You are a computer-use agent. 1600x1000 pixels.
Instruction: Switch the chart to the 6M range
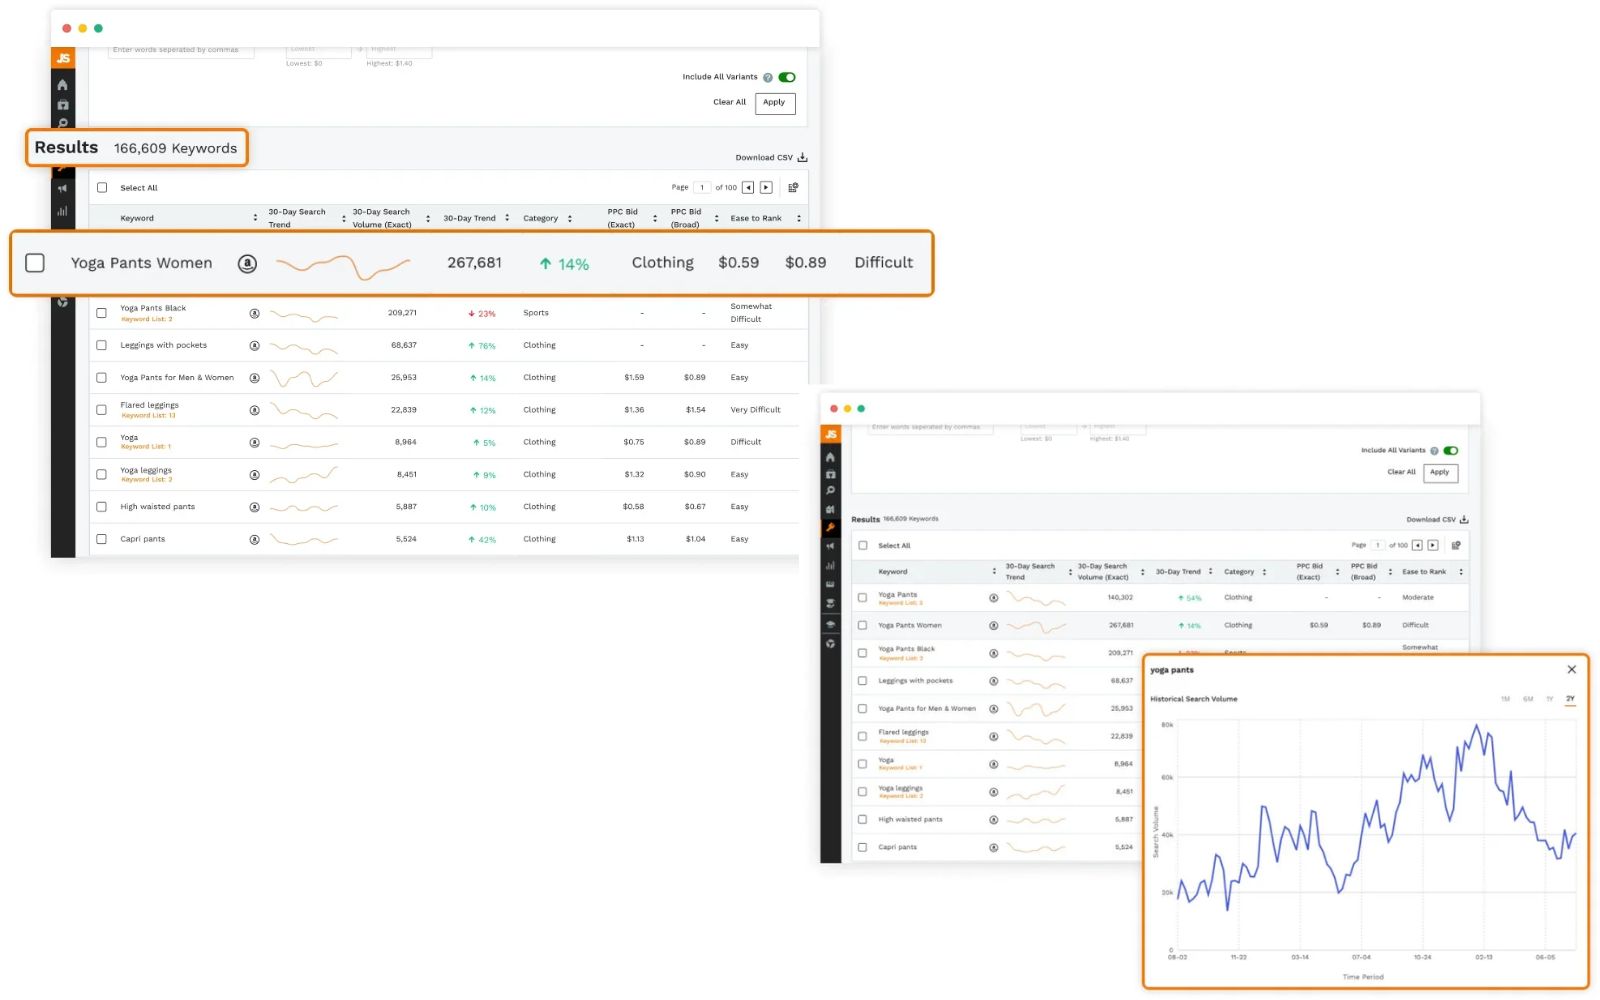1528,699
